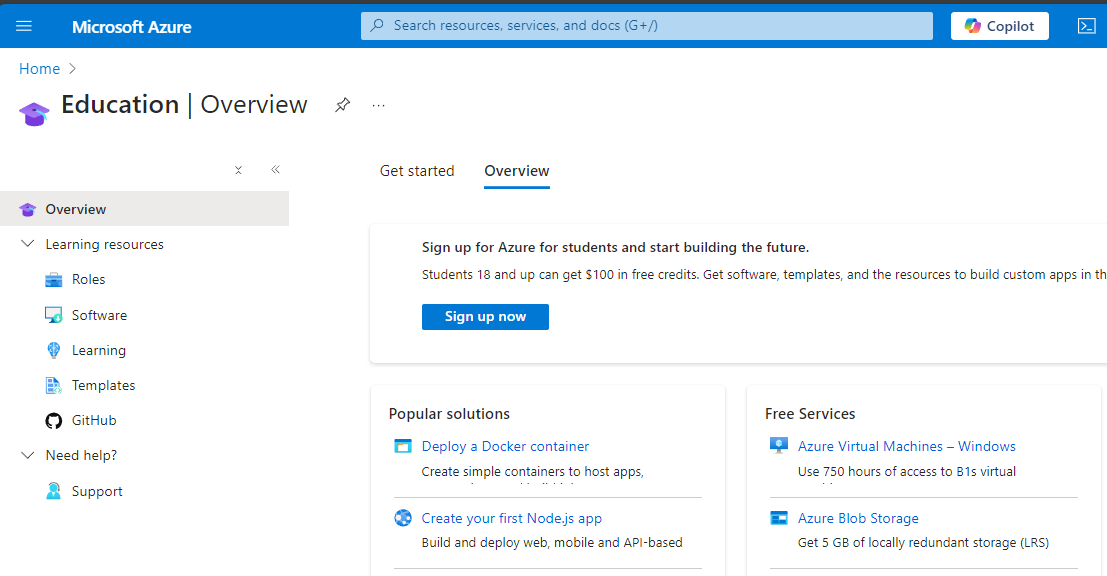The image size is (1107, 576).
Task: Click 'Get 5 GB of locally redundant storage' text
Action: coord(923,542)
